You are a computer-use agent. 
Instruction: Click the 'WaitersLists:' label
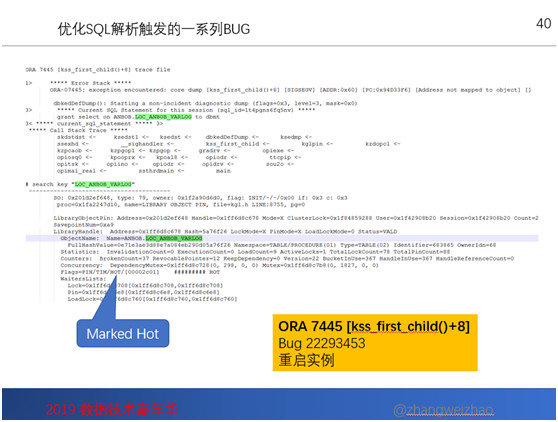84,279
